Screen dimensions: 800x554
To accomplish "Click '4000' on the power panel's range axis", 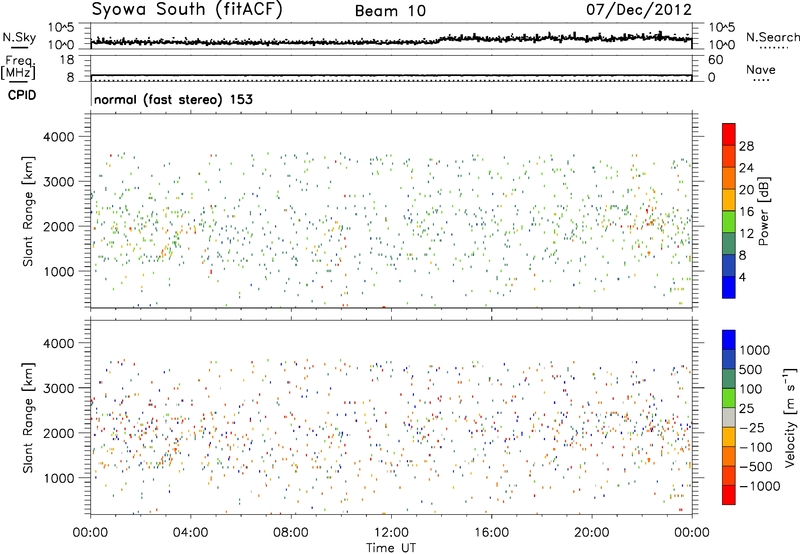I will [58, 137].
